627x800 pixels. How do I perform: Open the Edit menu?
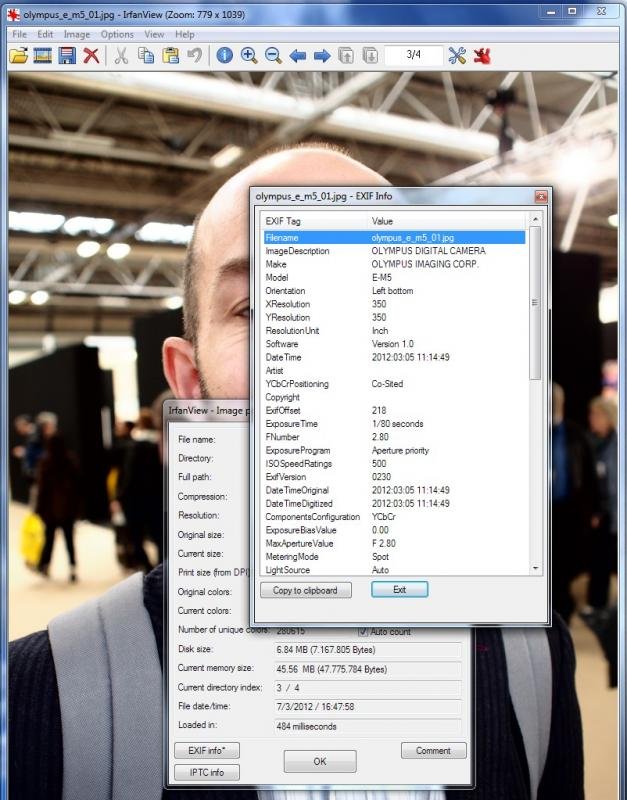(45, 34)
